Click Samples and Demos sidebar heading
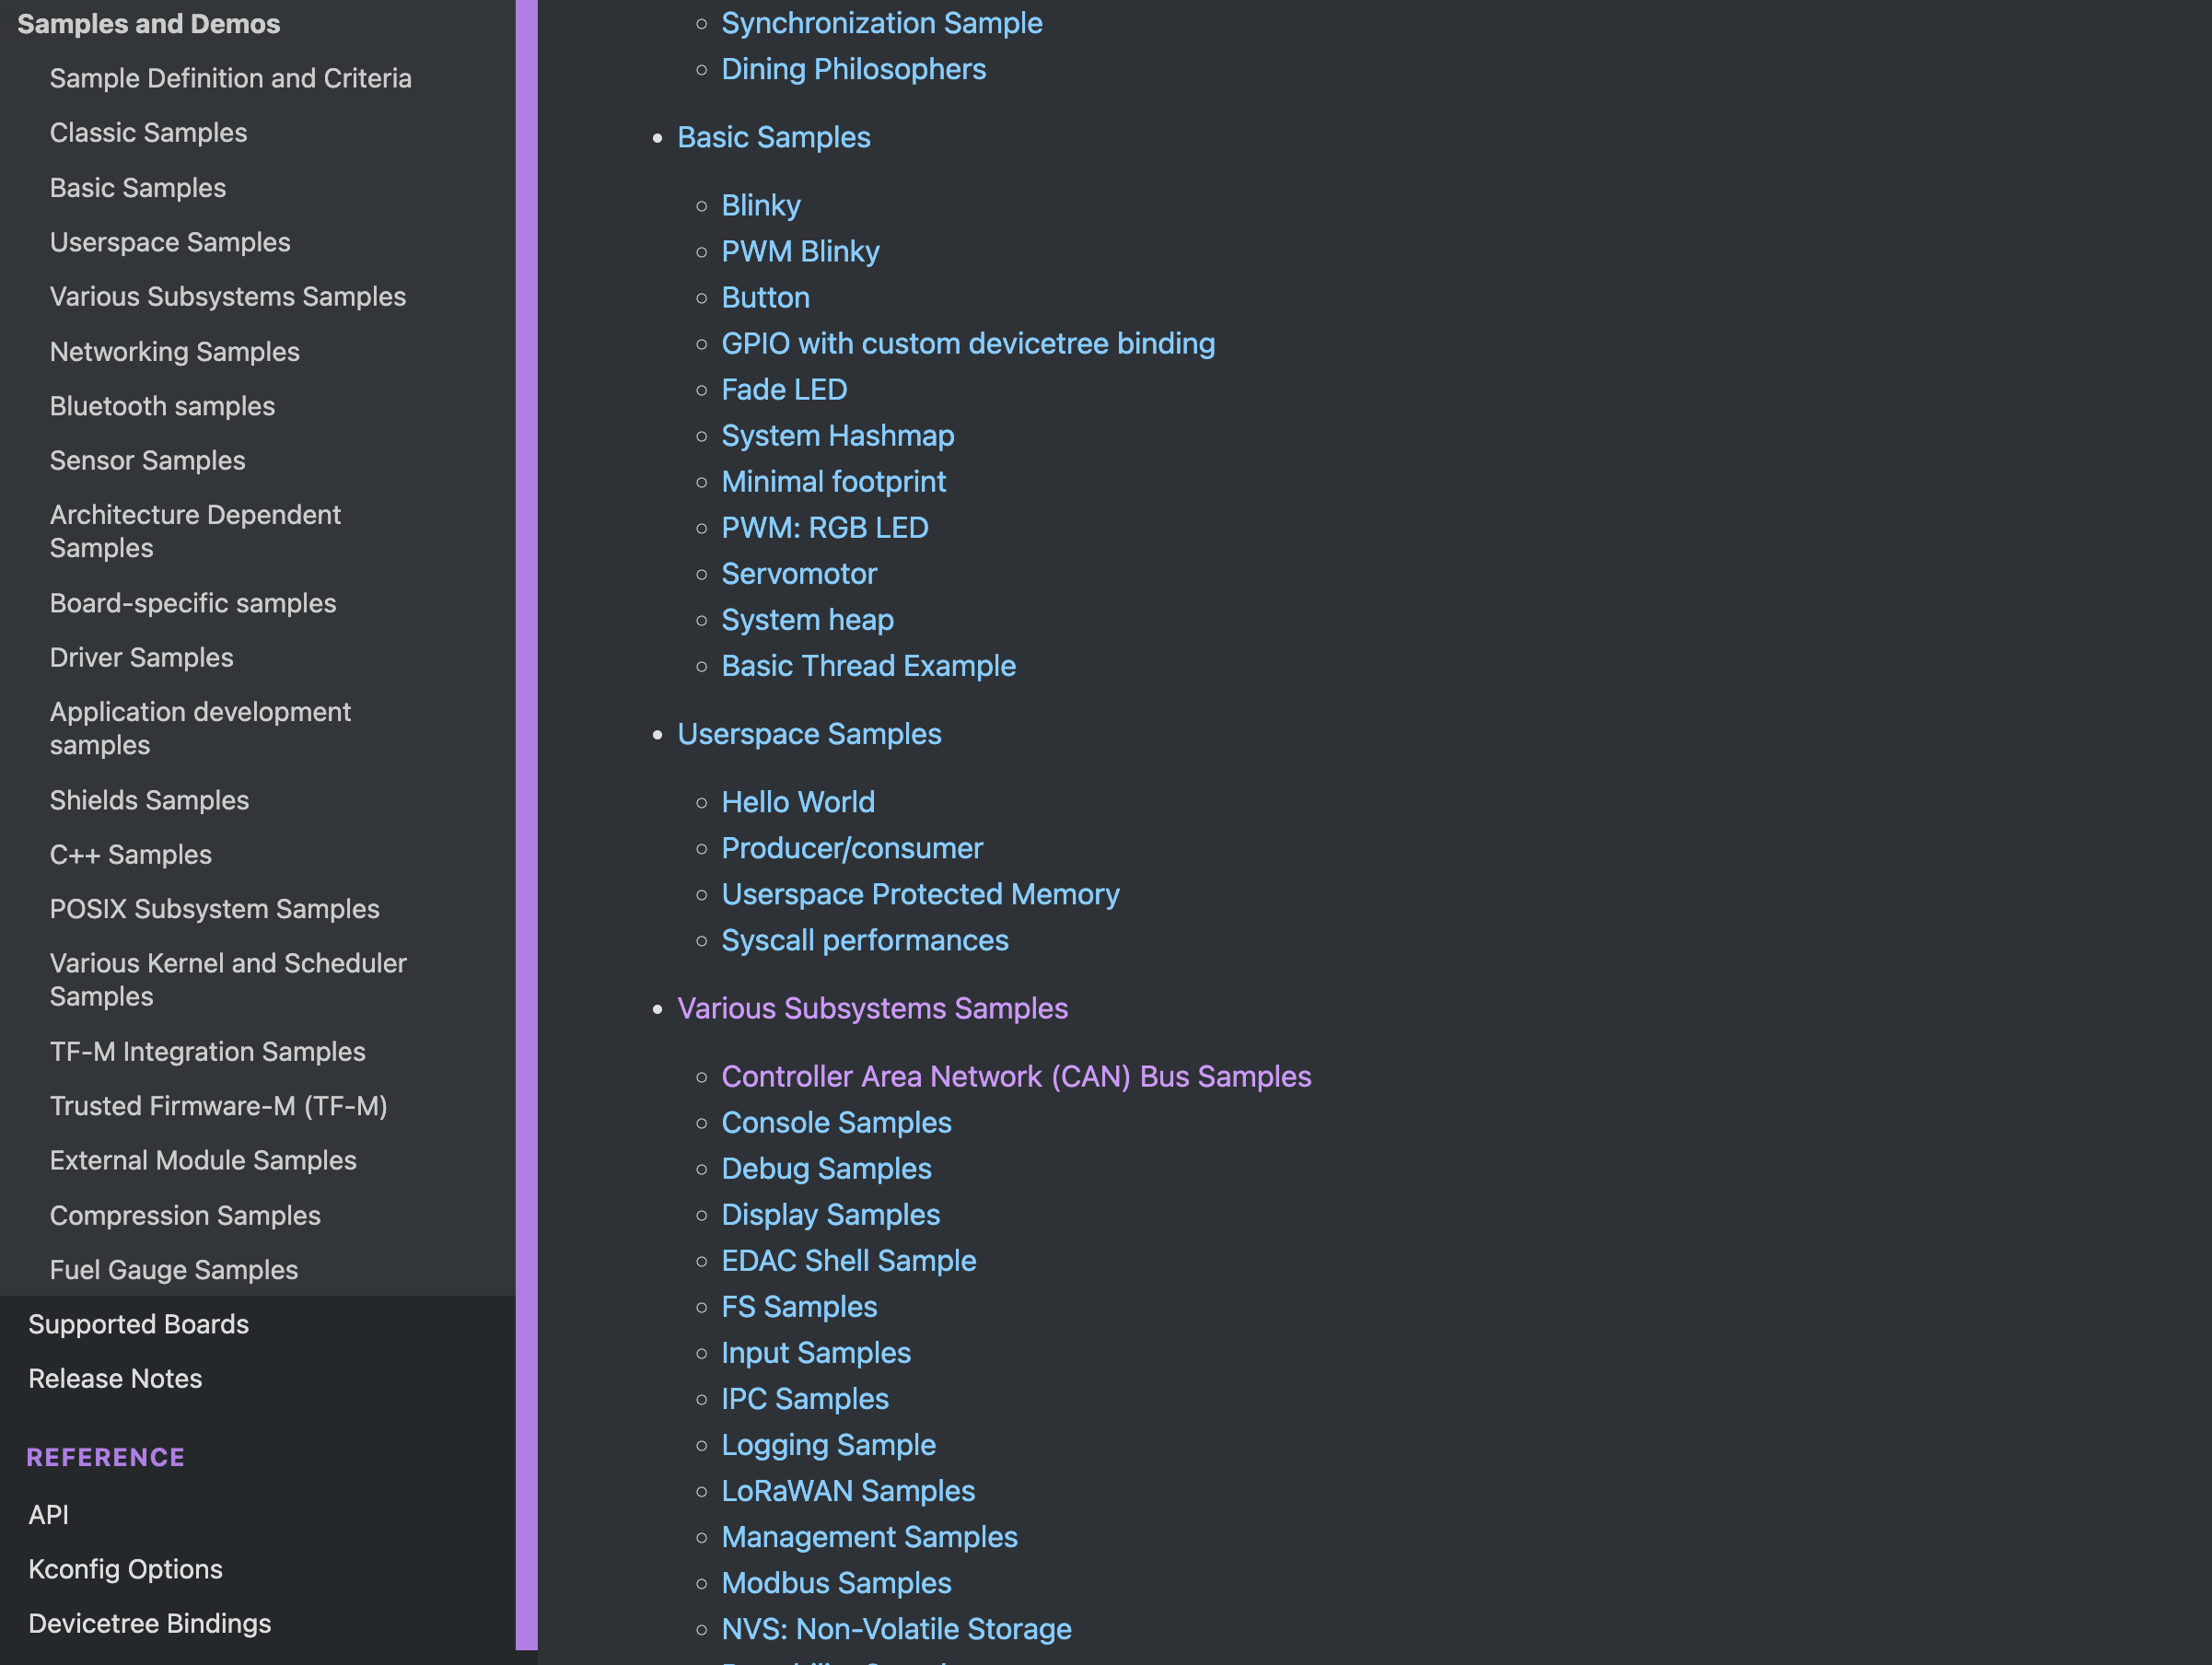This screenshot has width=2212, height=1665. click(x=148, y=24)
